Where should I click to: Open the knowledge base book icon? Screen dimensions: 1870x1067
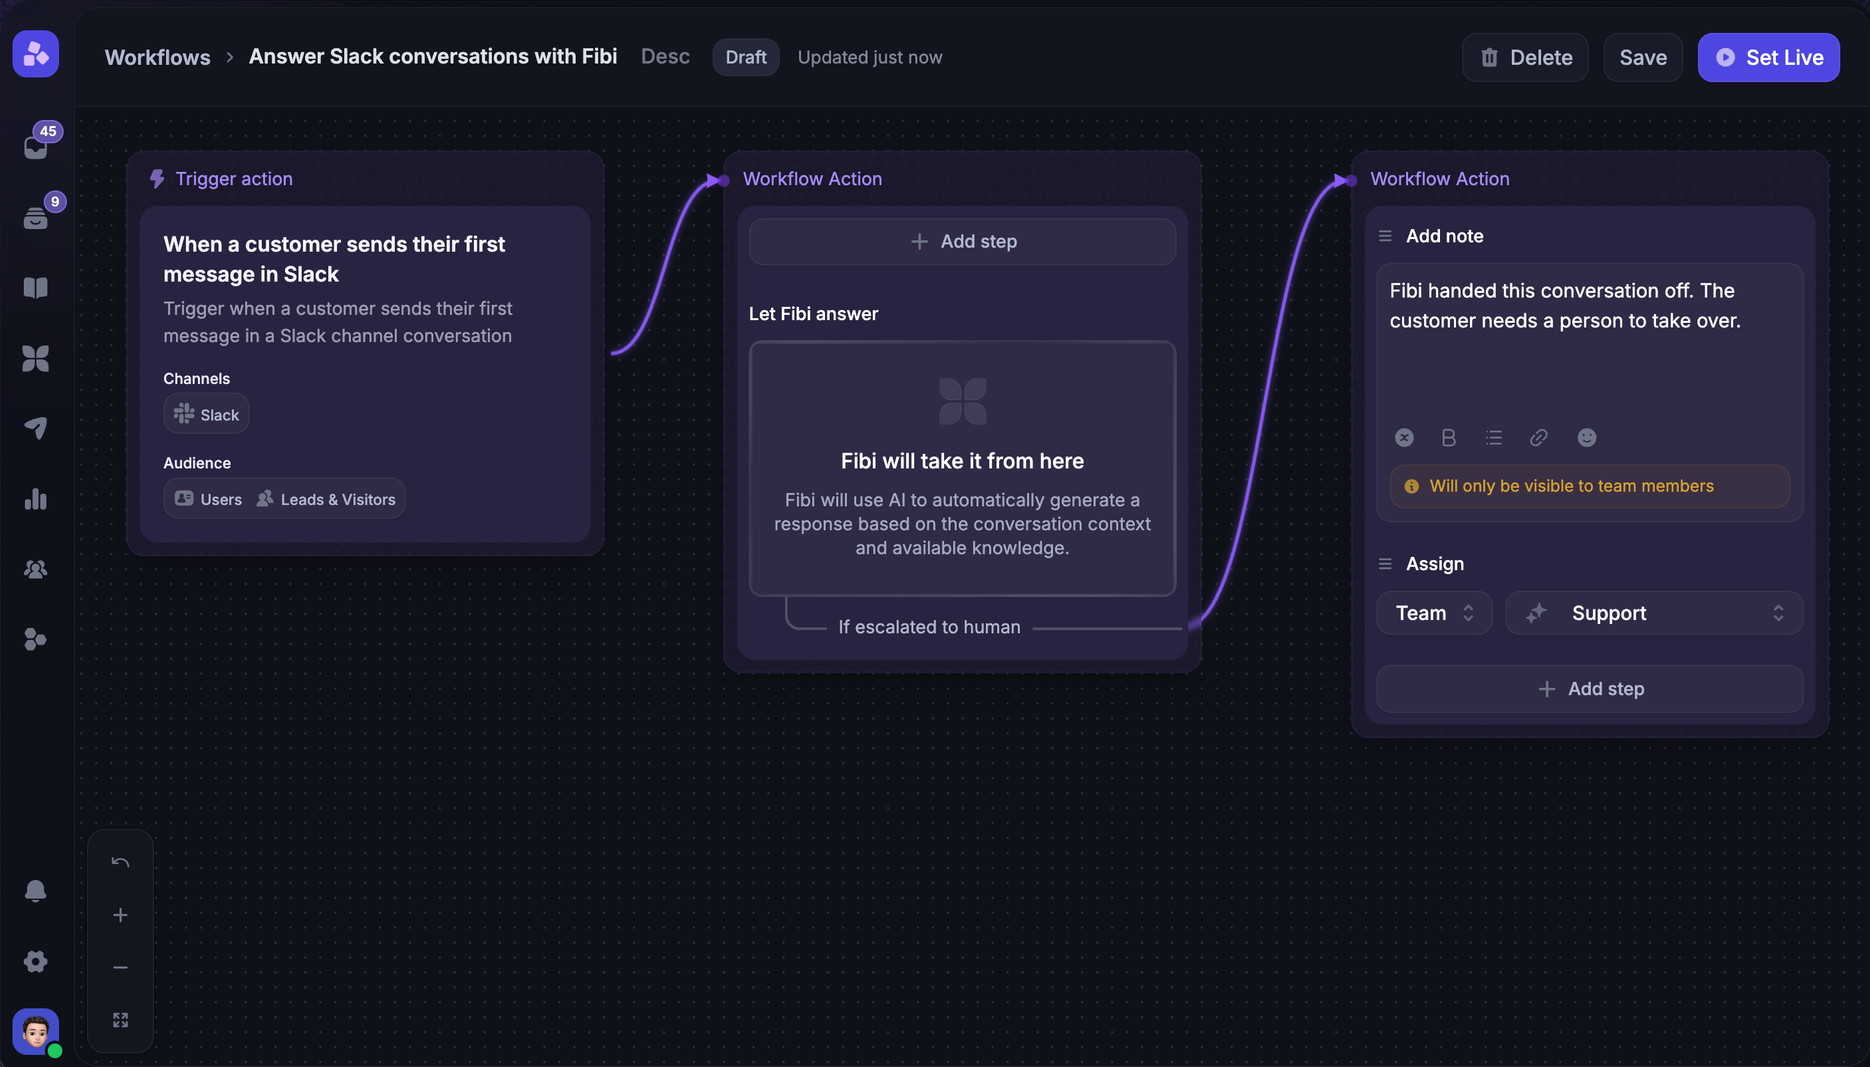tap(36, 288)
